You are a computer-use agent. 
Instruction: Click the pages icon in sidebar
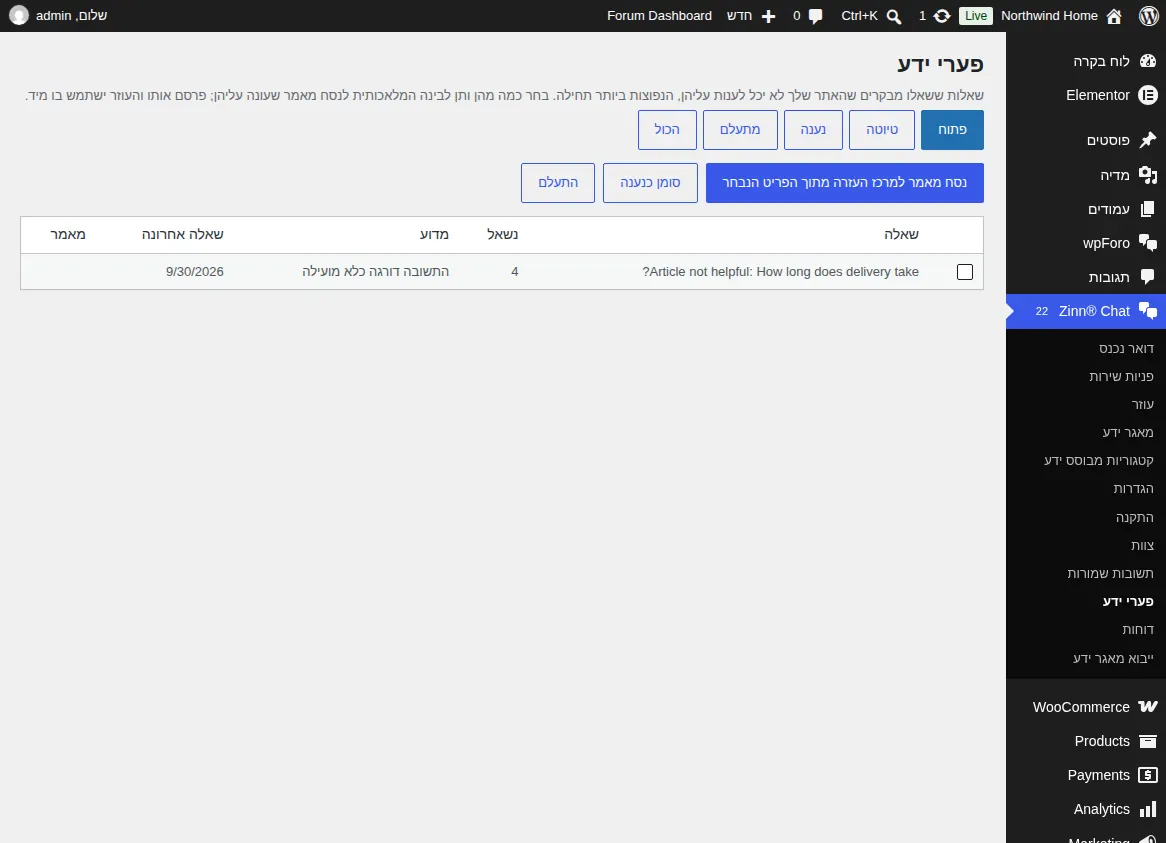(x=1148, y=209)
